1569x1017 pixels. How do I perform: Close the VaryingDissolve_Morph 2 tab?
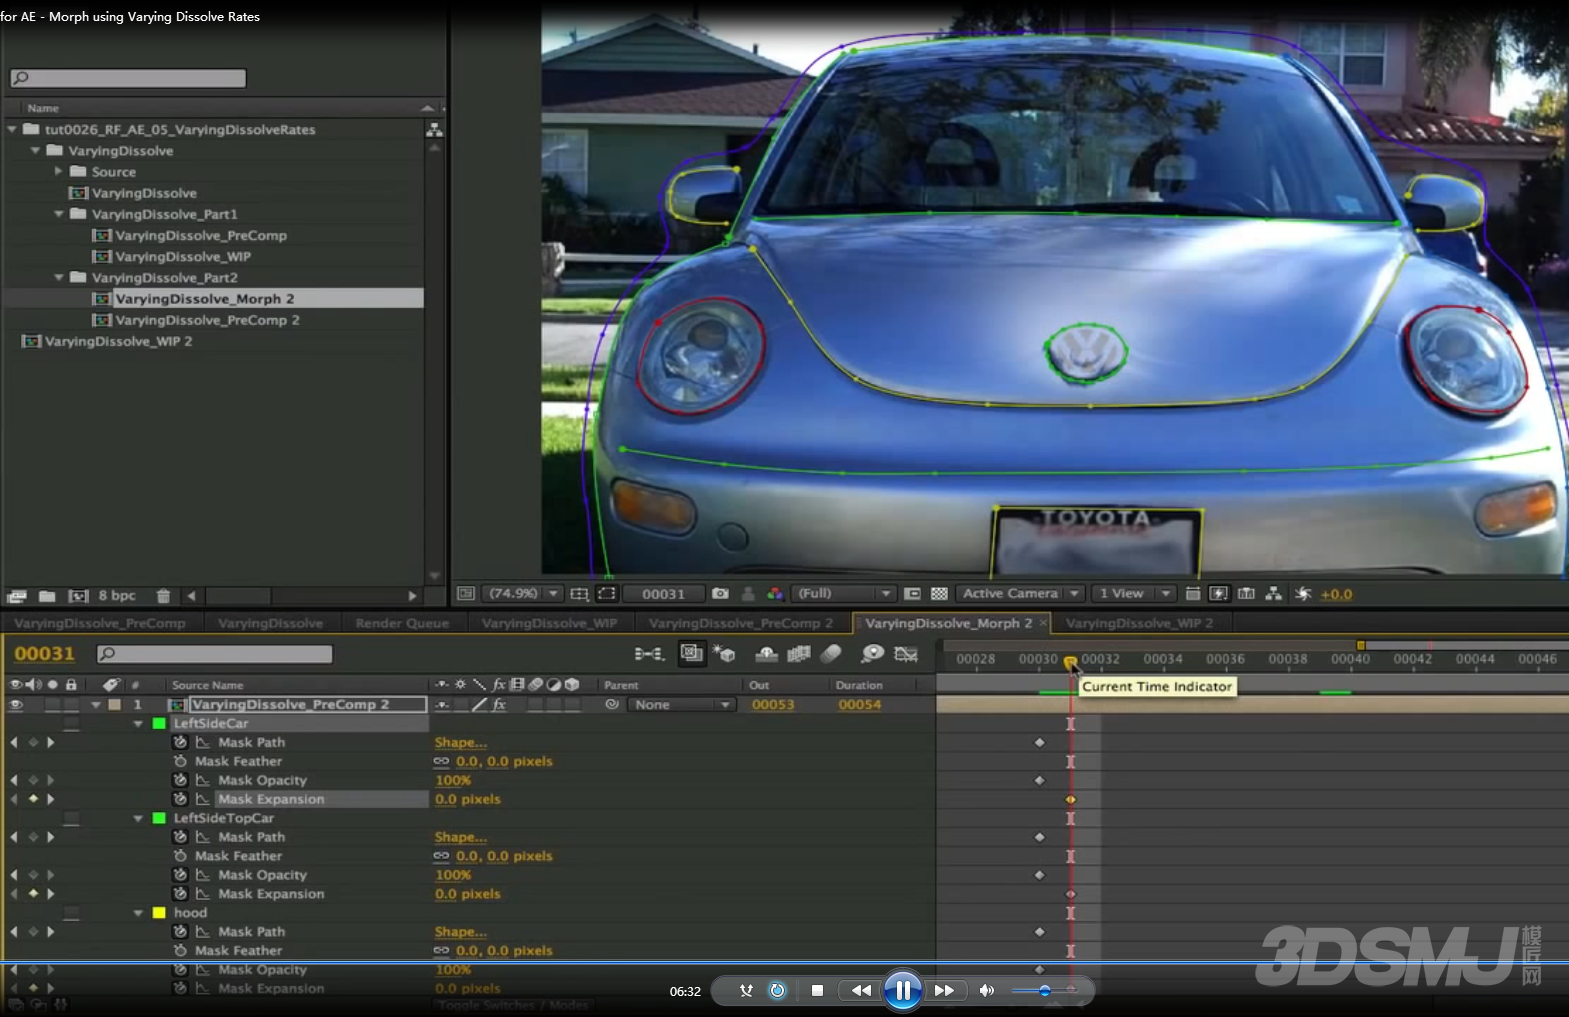pyautogui.click(x=1043, y=623)
